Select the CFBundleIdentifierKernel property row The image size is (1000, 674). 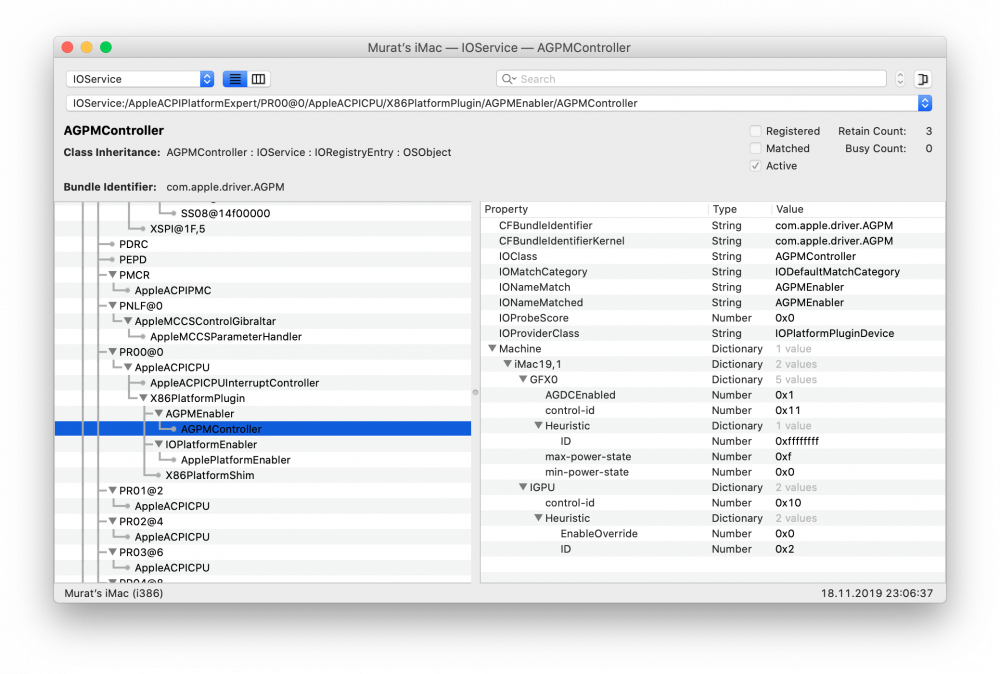click(x=712, y=241)
